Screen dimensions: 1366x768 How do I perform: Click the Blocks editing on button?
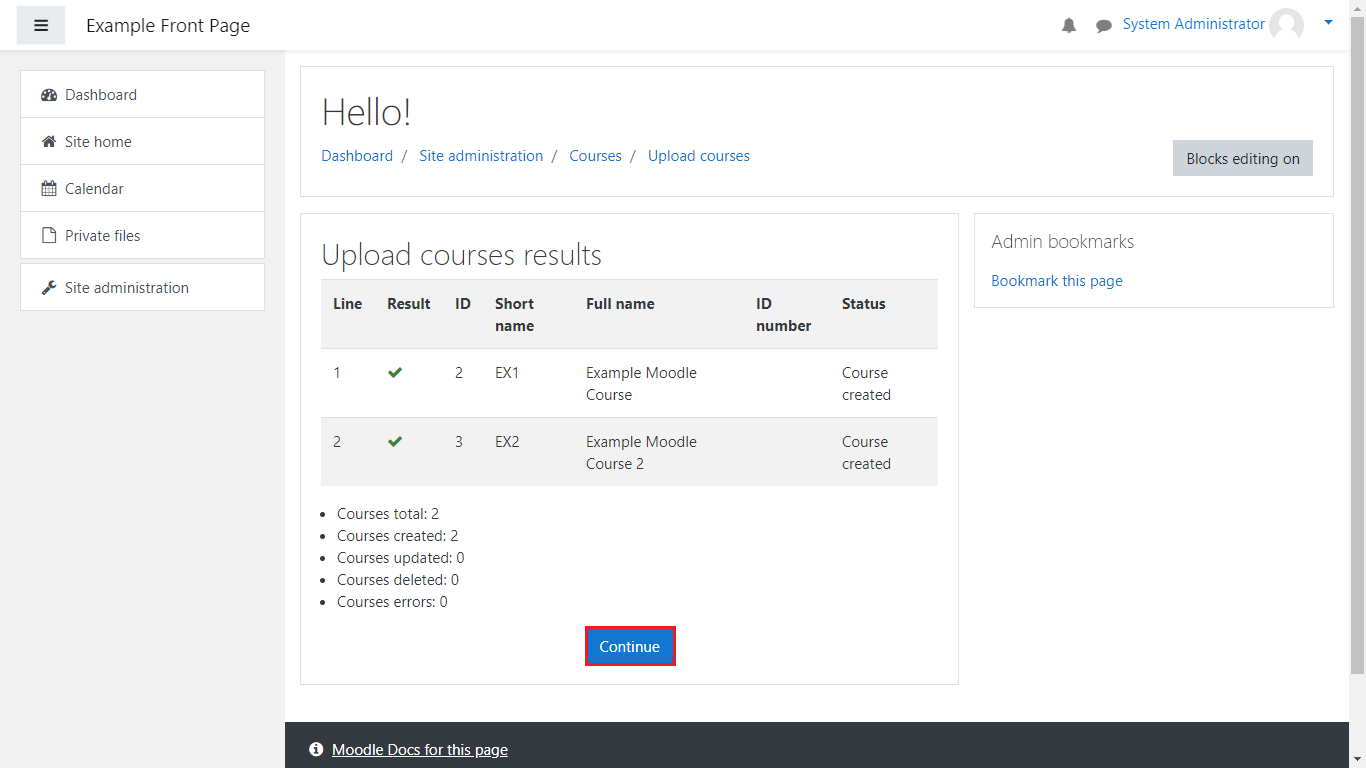(x=1242, y=158)
